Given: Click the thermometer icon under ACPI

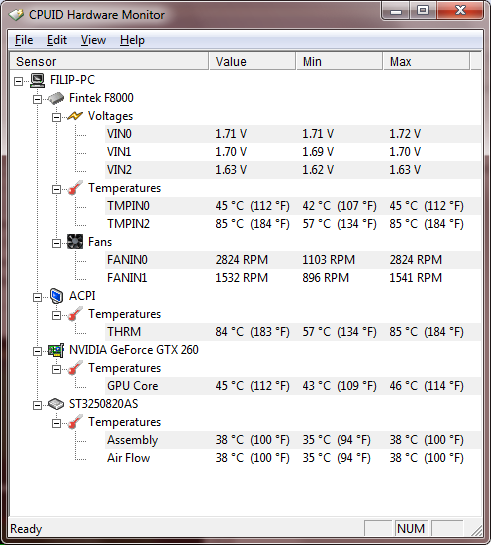Looking at the screenshot, I should pos(75,314).
